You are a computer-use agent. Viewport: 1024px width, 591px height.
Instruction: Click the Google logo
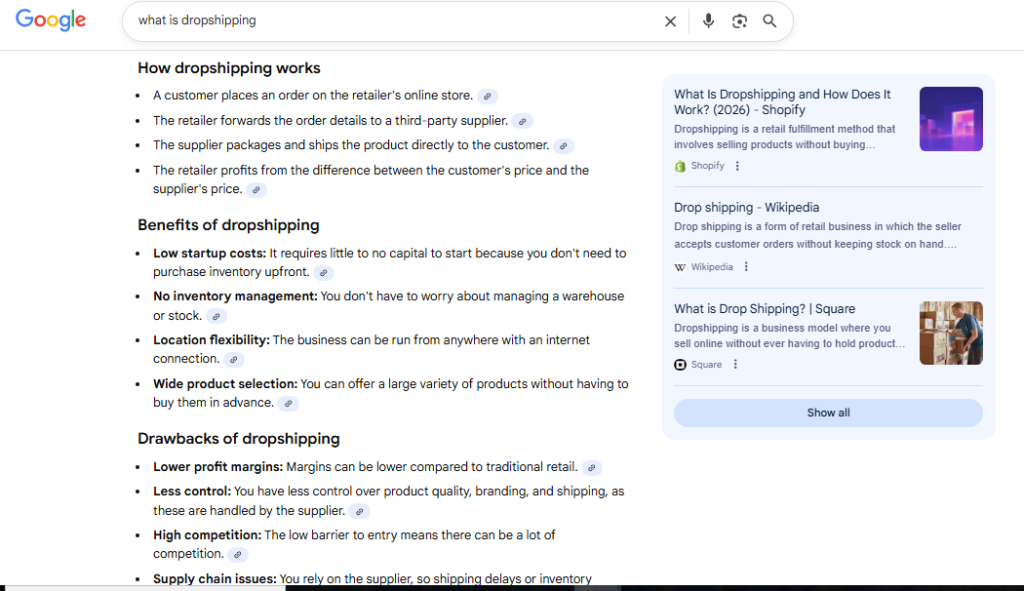(x=51, y=20)
